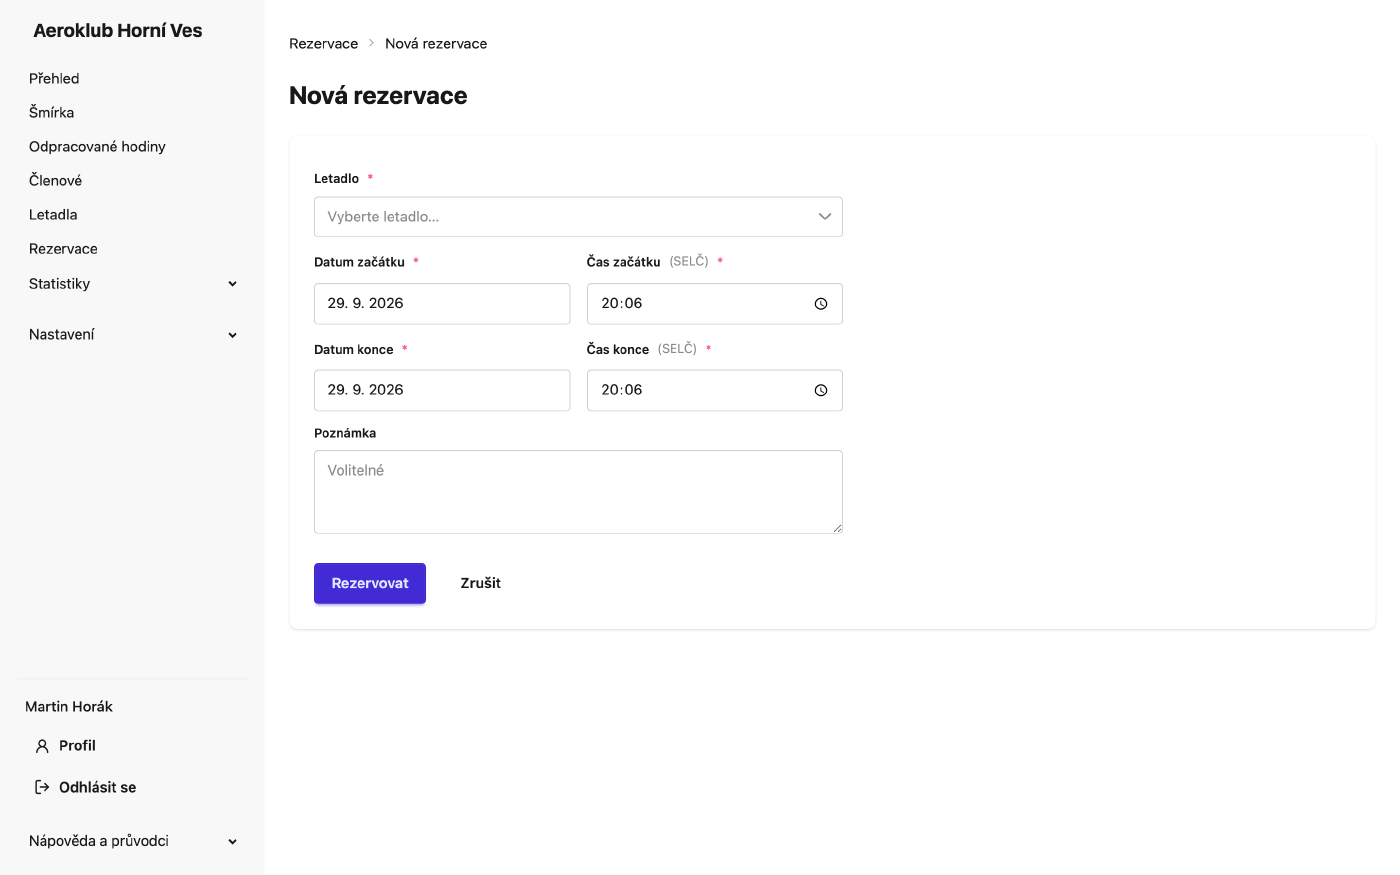The height and width of the screenshot is (875, 1400).
Task: Open the Vyberte letadlo dropdown
Action: [x=578, y=217]
